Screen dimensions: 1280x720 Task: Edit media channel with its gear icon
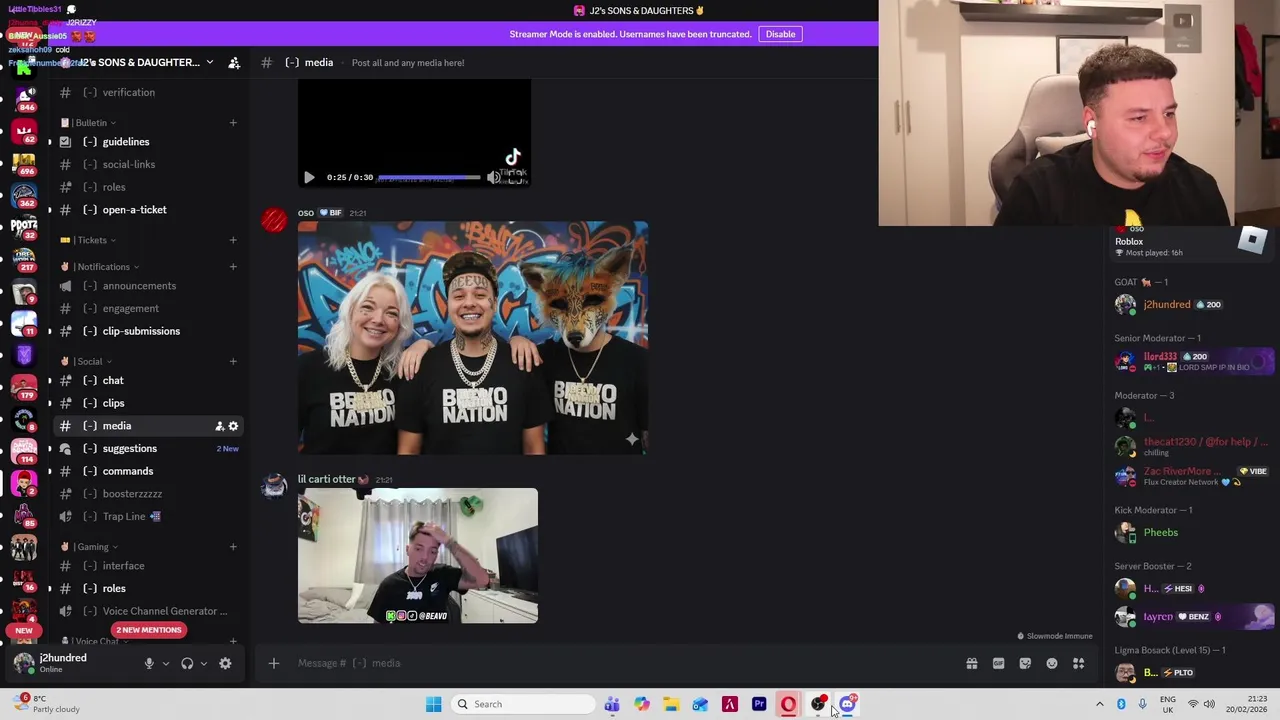click(x=234, y=426)
